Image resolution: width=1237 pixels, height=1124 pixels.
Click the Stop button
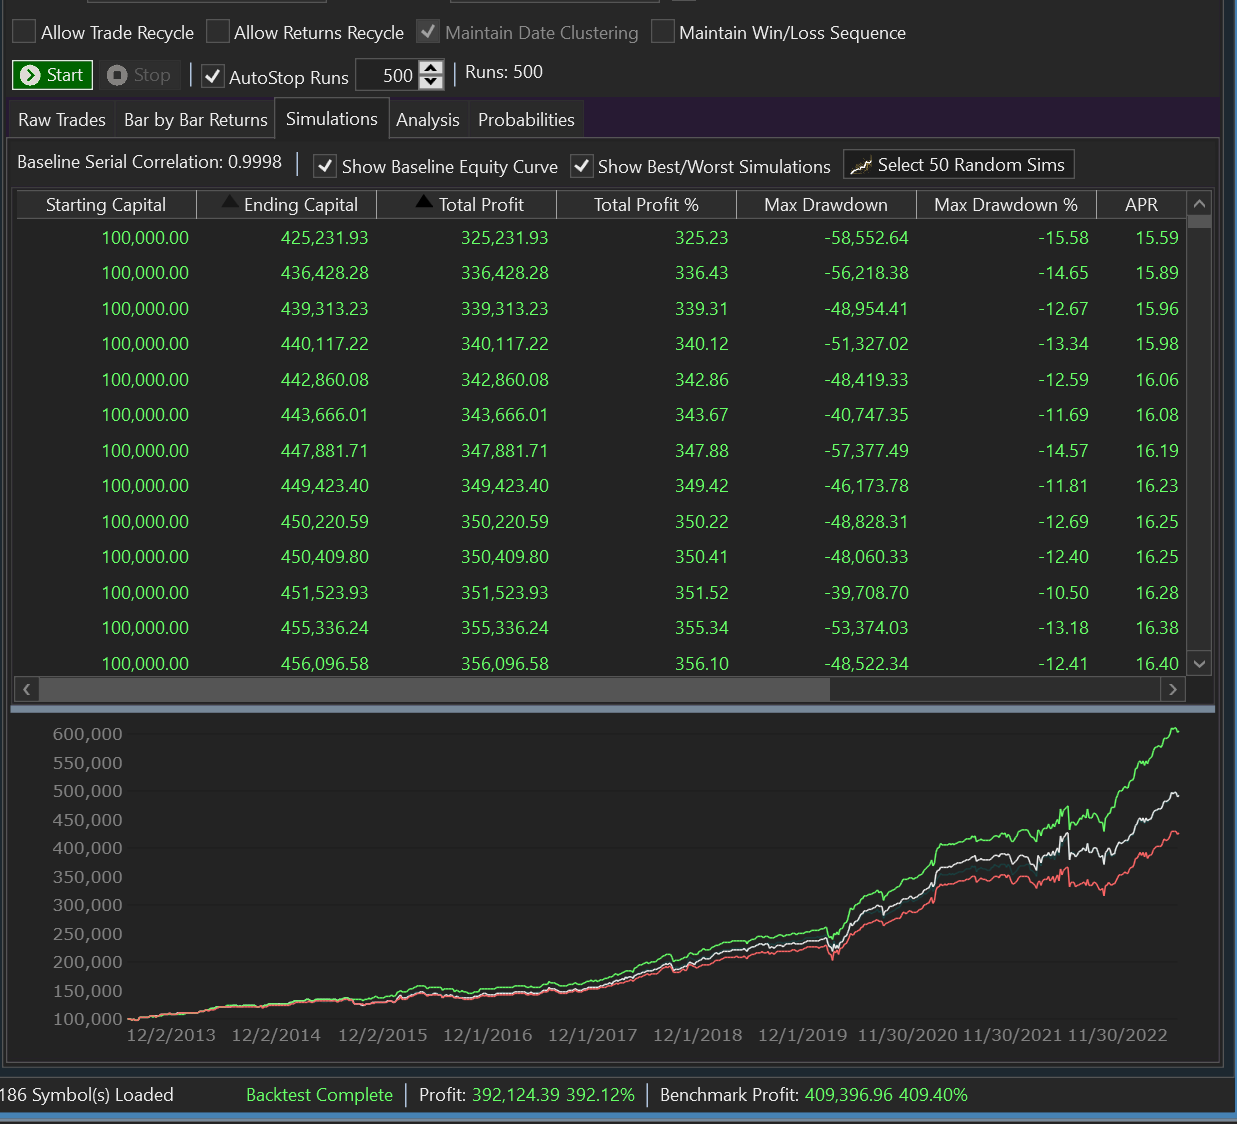[x=139, y=75]
